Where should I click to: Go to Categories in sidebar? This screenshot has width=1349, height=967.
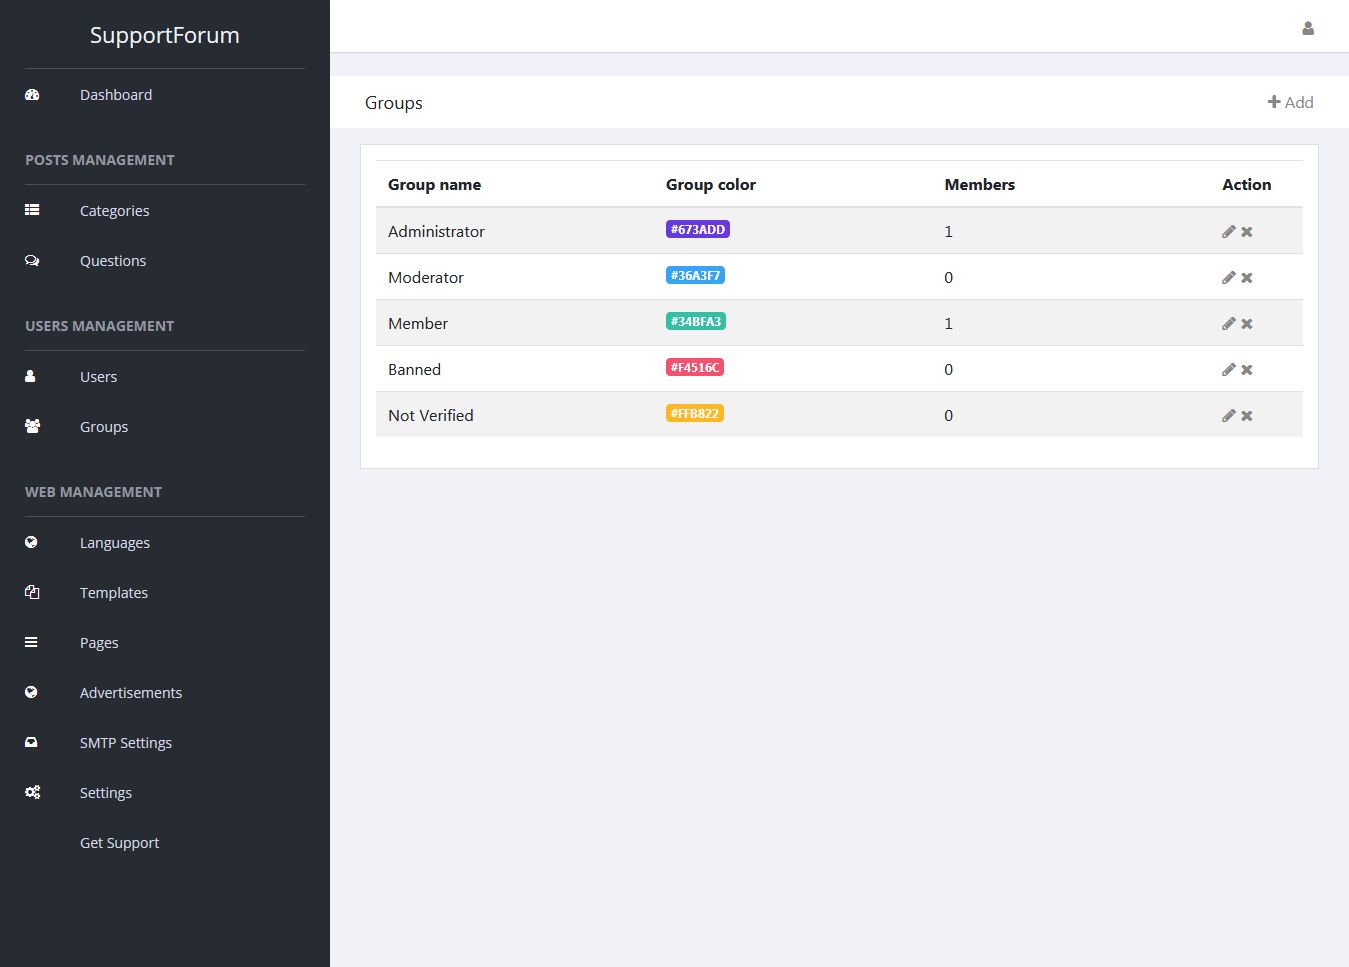click(x=114, y=211)
